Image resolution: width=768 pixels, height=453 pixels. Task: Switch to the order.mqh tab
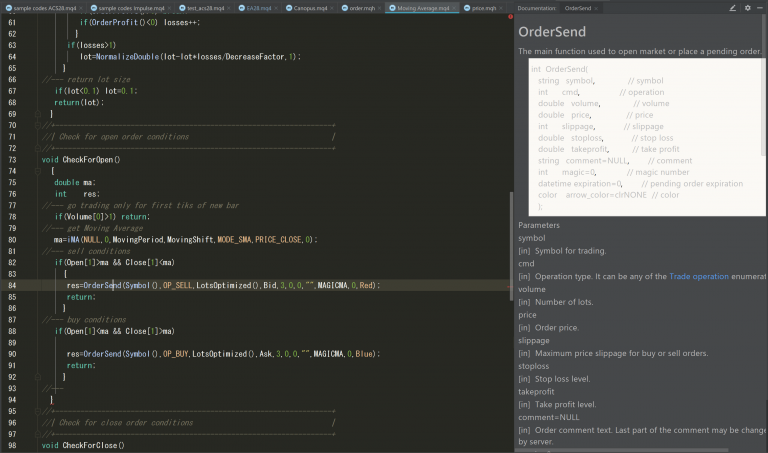click(x=360, y=8)
